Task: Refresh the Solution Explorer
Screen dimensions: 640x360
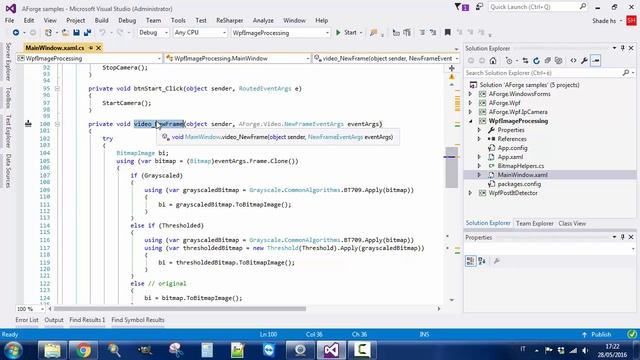Action: pyautogui.click(x=536, y=61)
